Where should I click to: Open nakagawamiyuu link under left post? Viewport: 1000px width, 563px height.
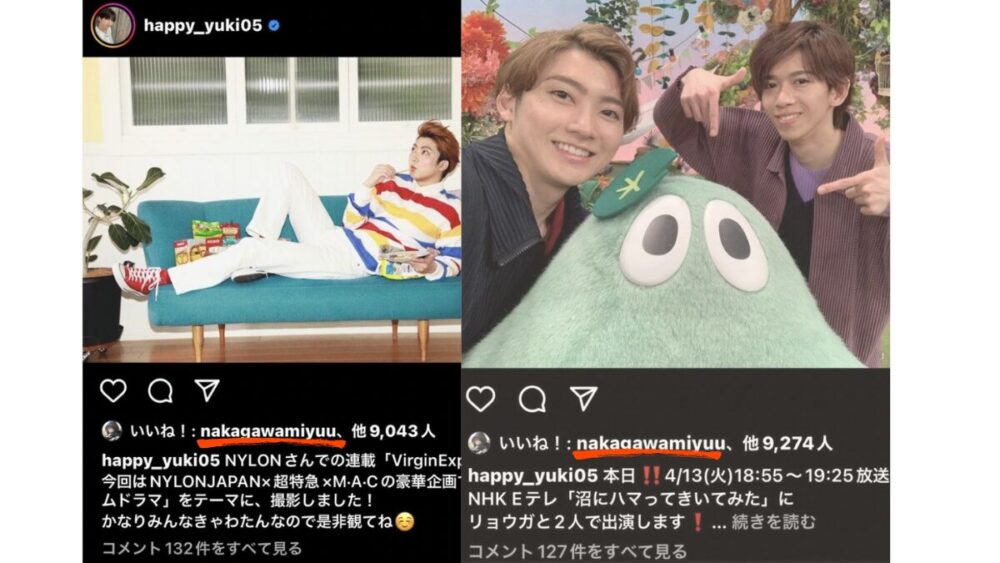click(268, 432)
